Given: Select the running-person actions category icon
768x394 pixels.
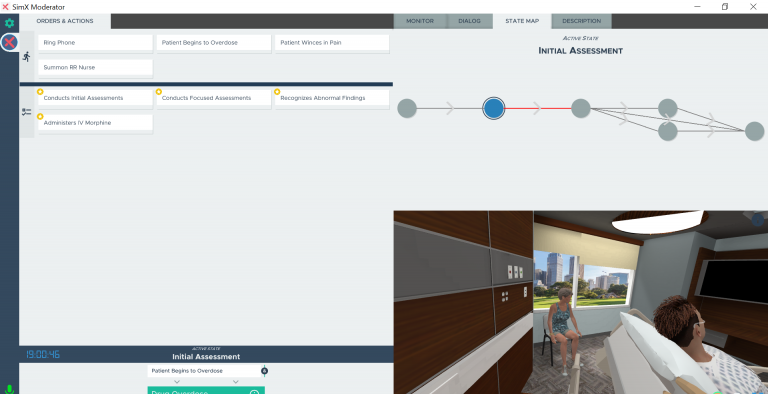Looking at the screenshot, I should tap(26, 57).
